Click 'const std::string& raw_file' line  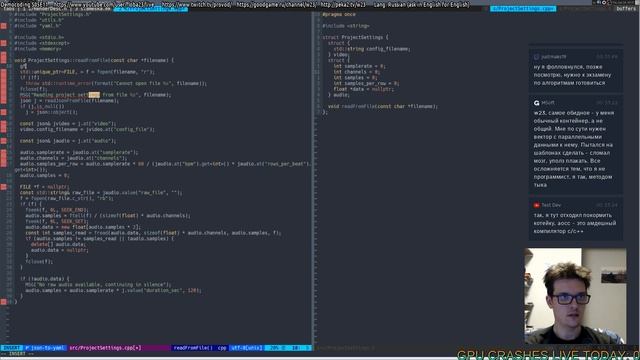coord(101,193)
